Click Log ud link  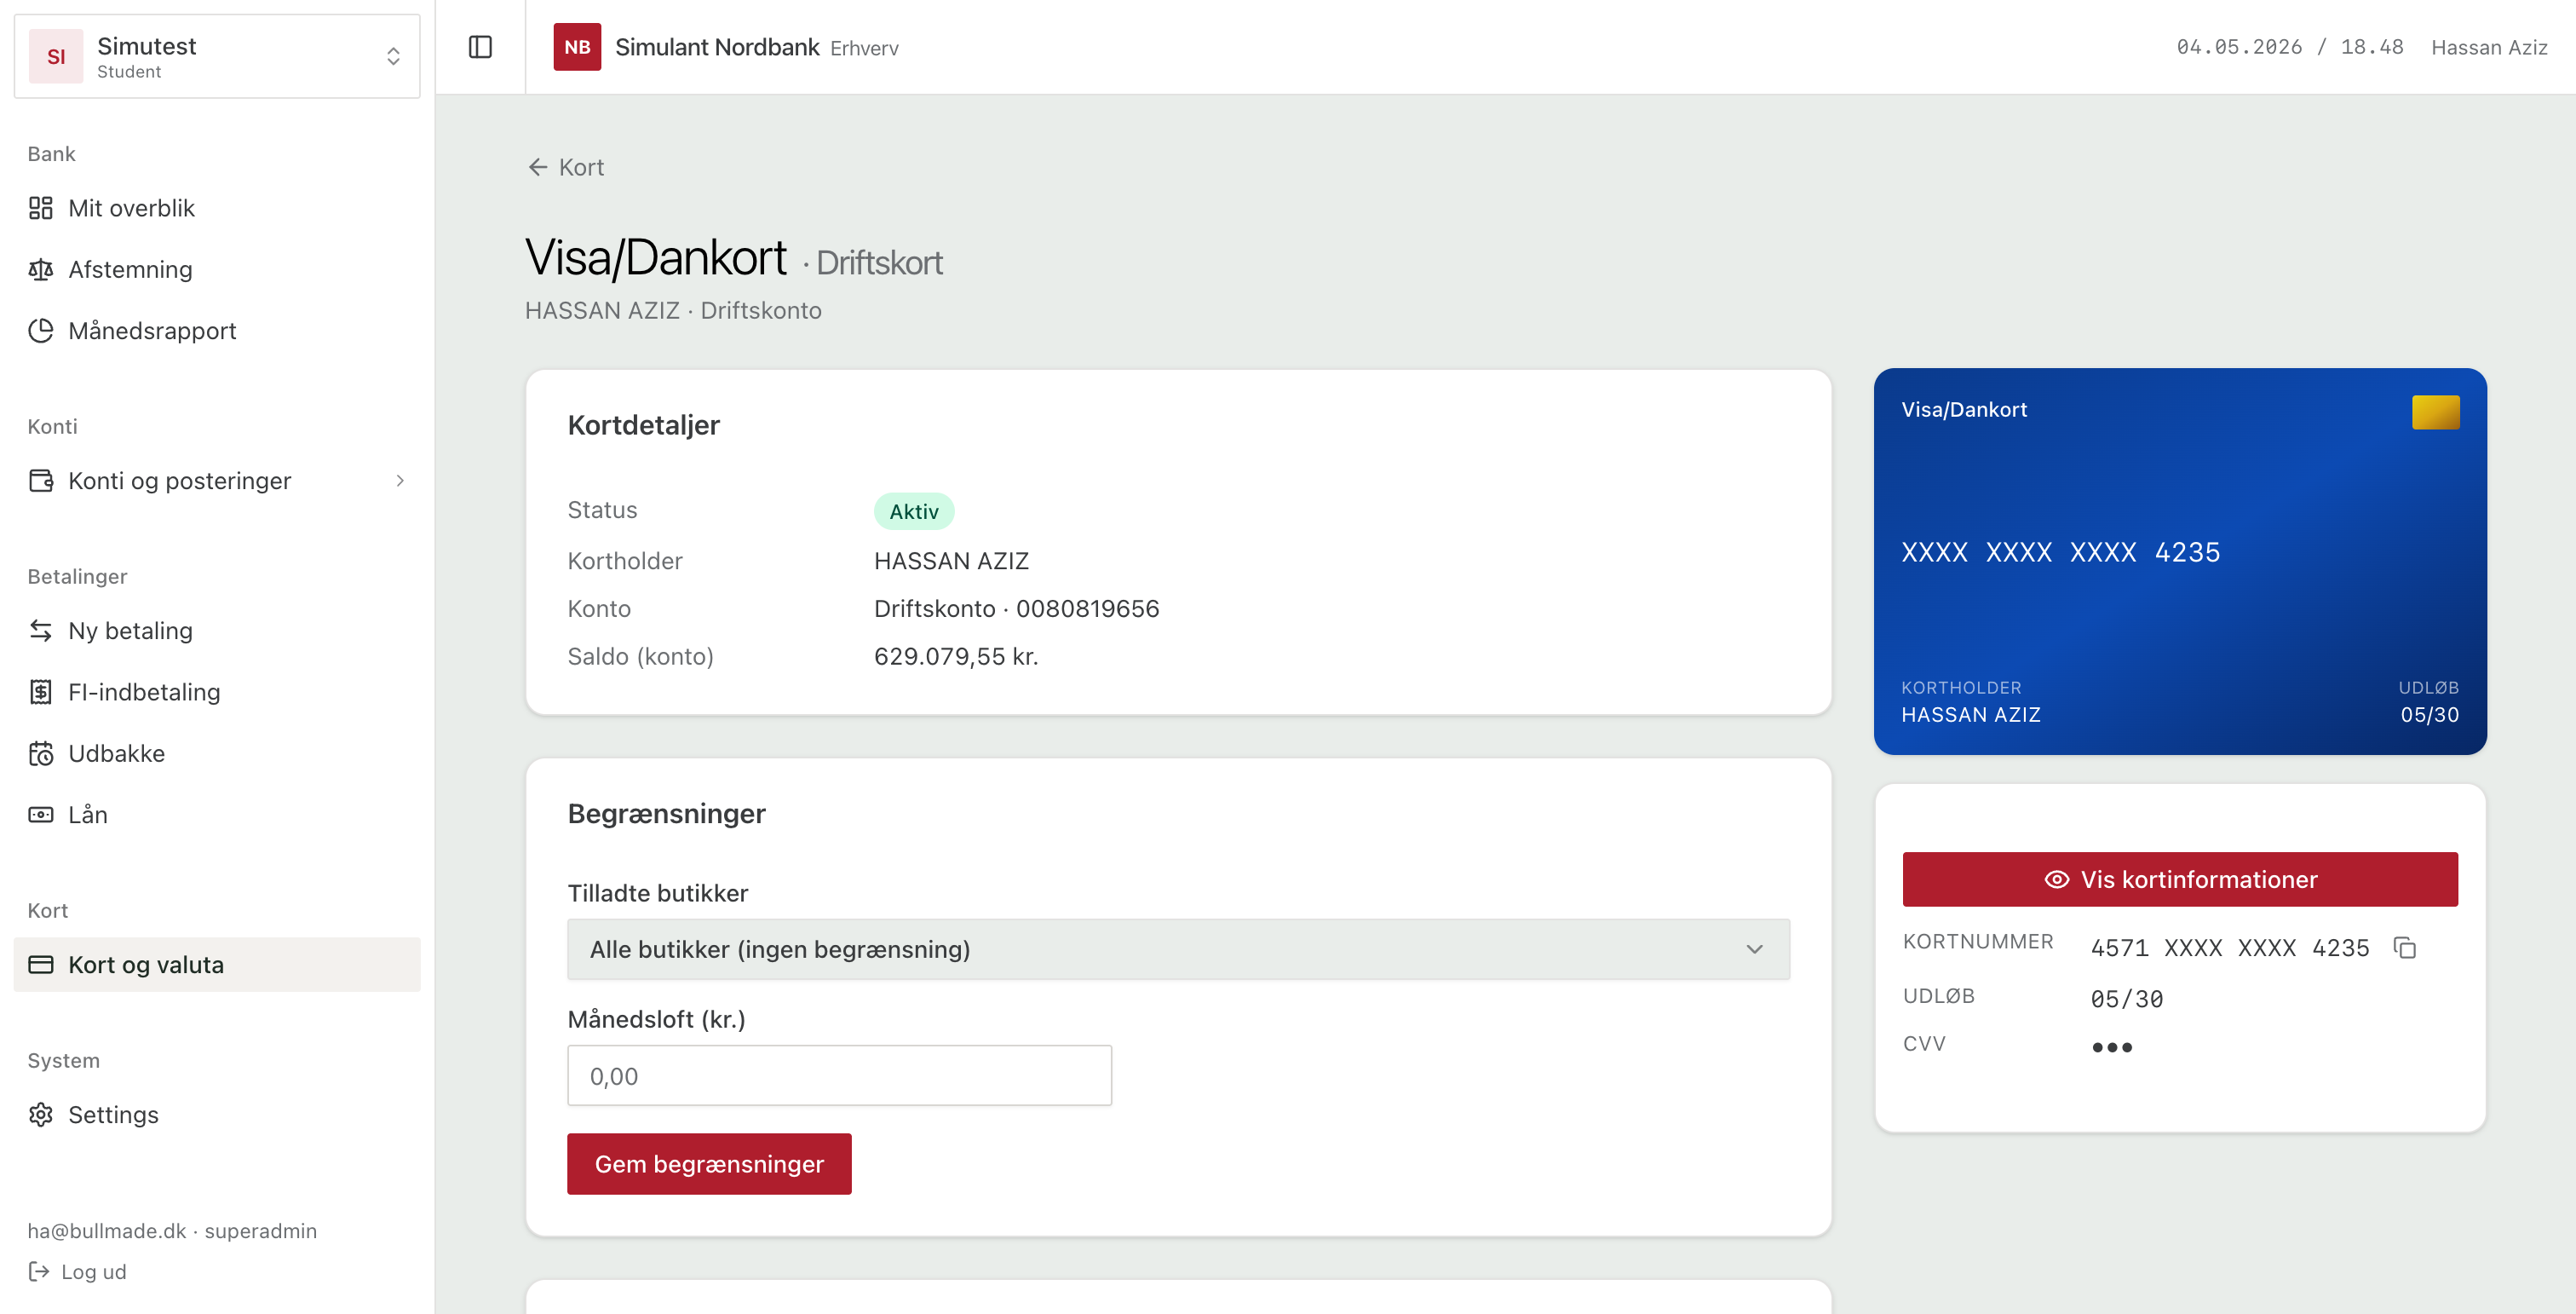[77, 1271]
